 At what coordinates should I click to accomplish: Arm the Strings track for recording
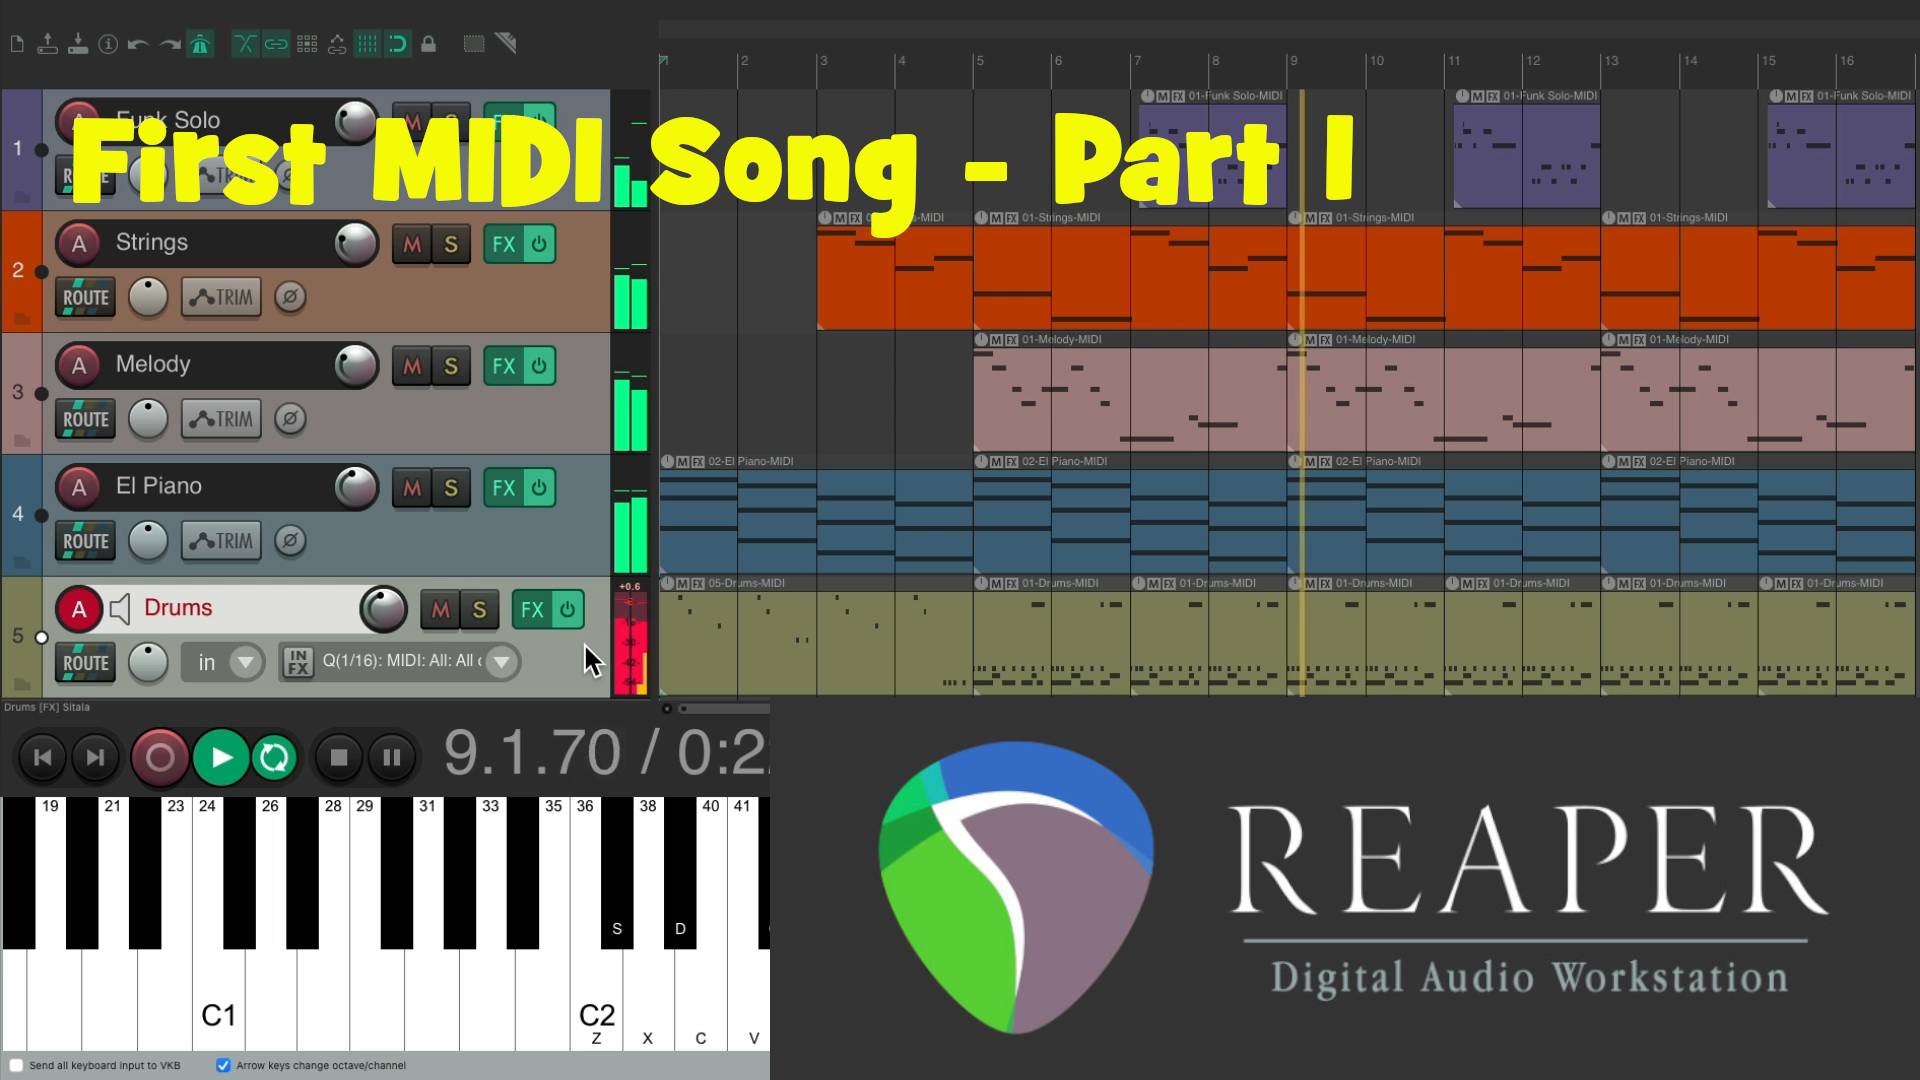click(x=79, y=244)
